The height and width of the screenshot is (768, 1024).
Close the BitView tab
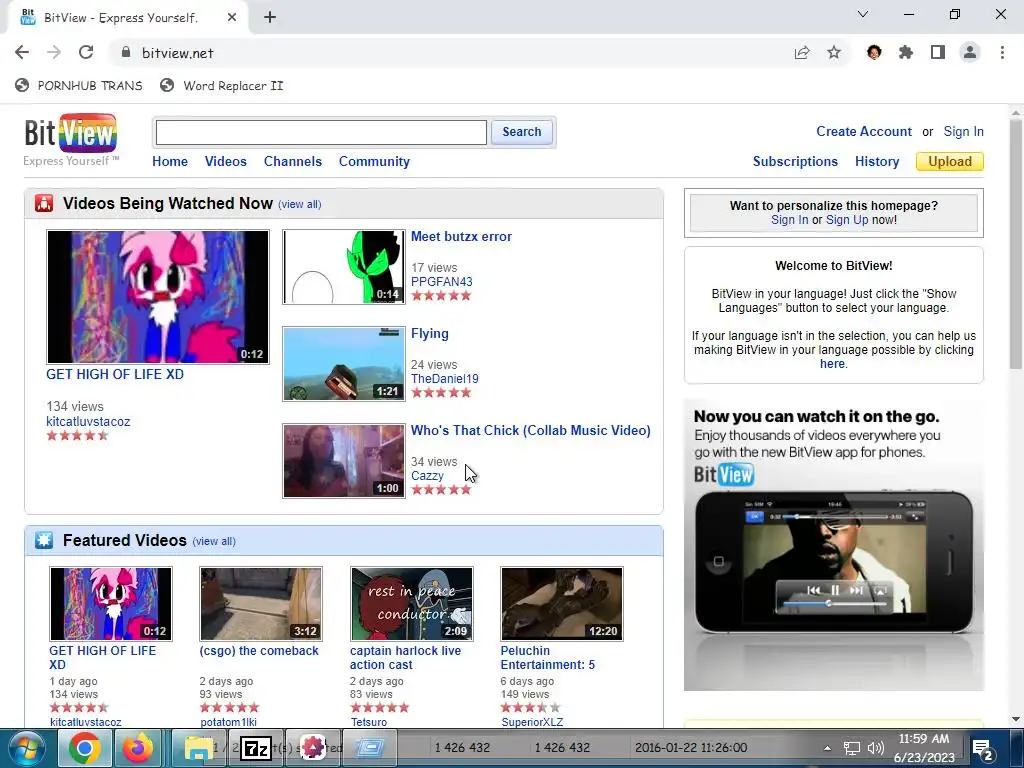point(232,18)
